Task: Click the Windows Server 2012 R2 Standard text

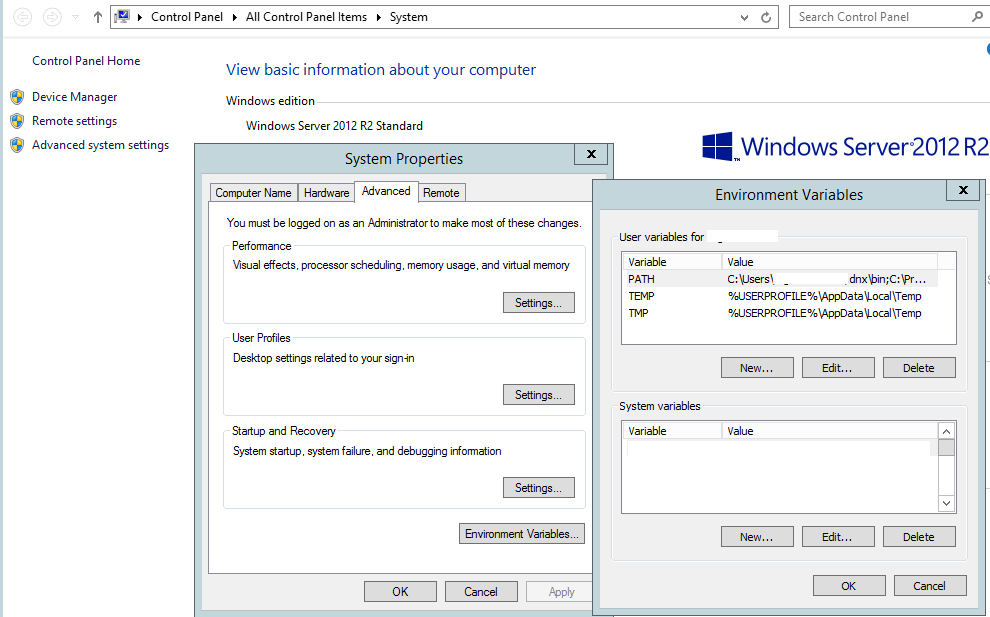Action: [335, 126]
